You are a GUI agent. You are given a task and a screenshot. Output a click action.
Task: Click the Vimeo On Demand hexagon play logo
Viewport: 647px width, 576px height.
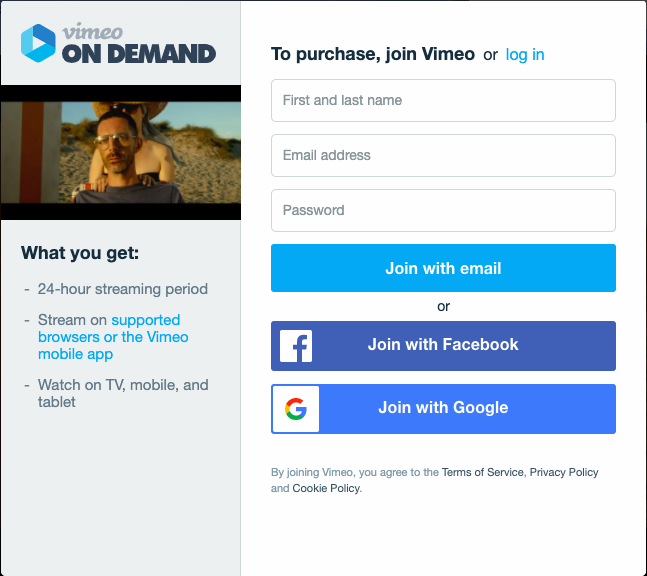pos(38,43)
